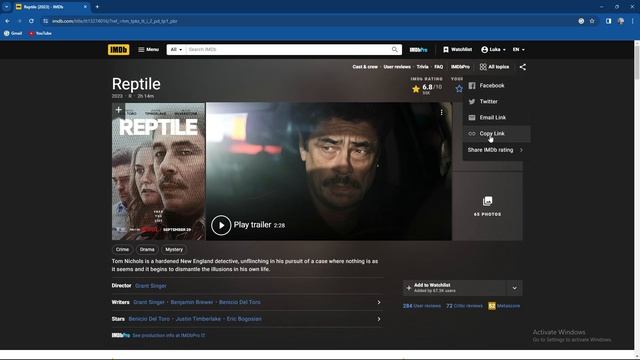The width and height of the screenshot is (640, 360).
Task: Open writer Benjamin Brewer's page
Action: click(x=191, y=302)
